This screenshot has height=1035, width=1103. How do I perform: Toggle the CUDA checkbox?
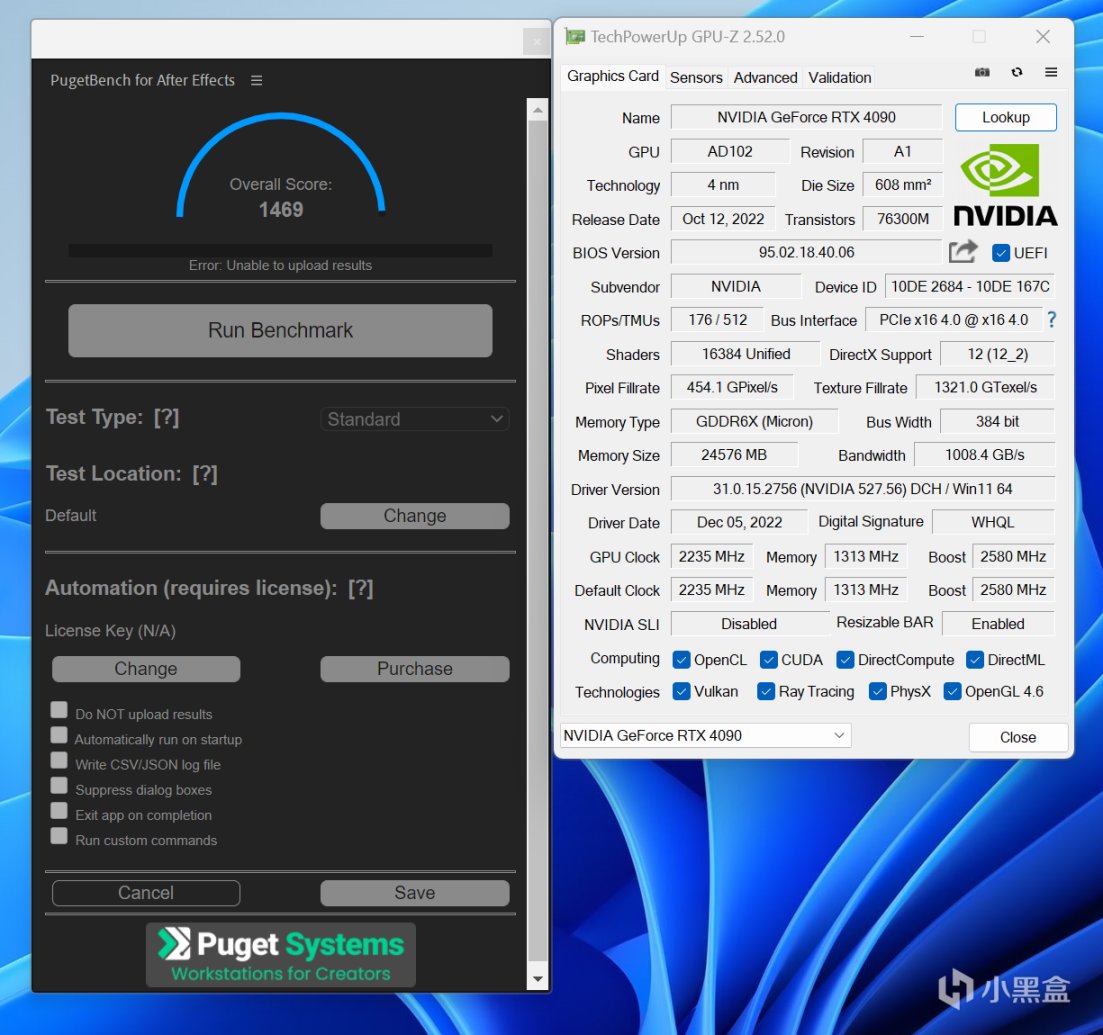click(768, 659)
